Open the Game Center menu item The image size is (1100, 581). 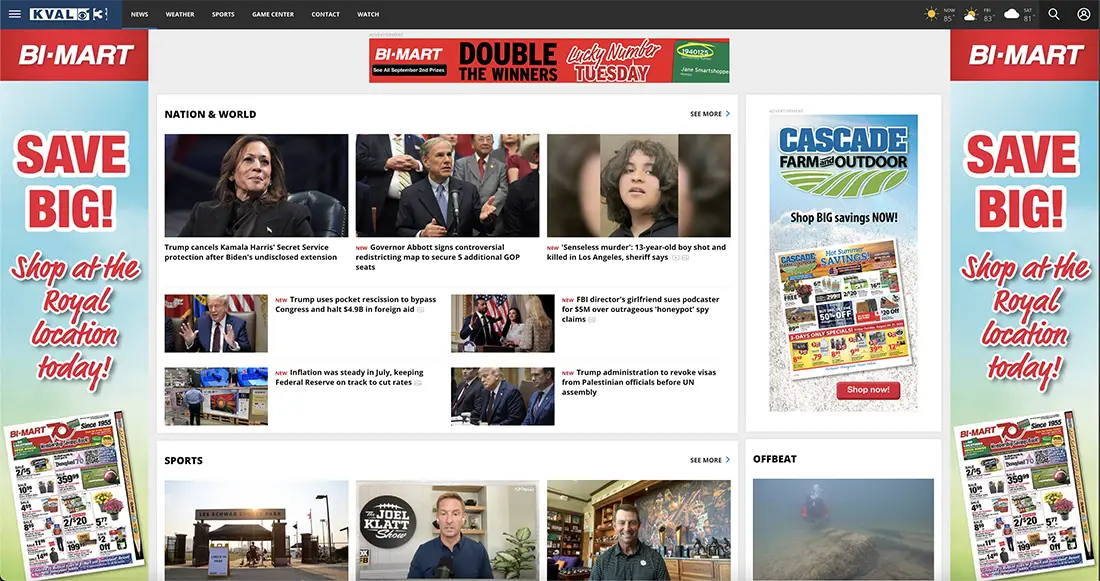point(273,14)
